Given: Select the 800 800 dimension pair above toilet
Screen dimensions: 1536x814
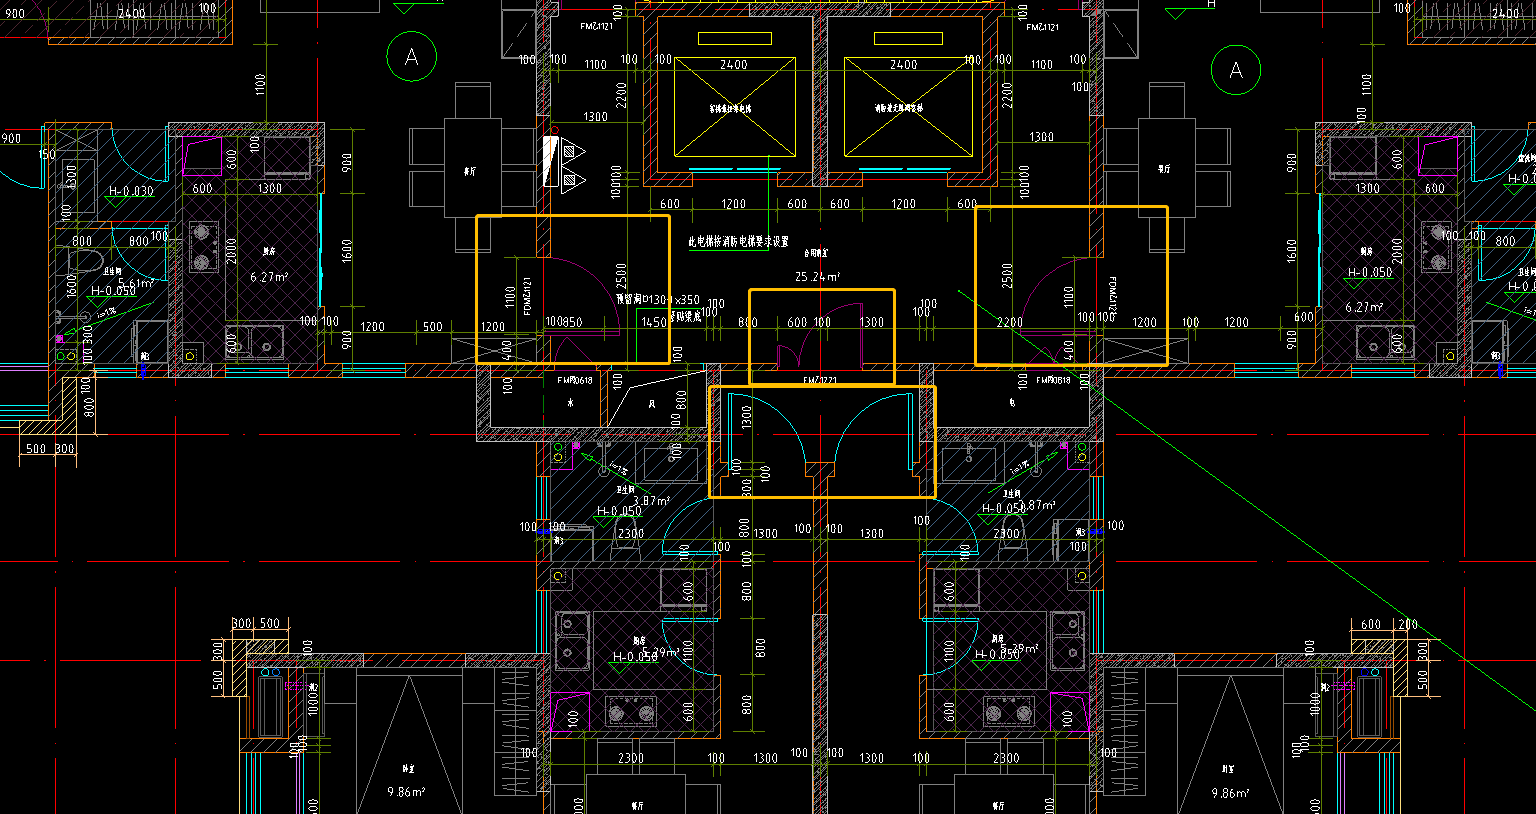Looking at the screenshot, I should pyautogui.click(x=110, y=241).
